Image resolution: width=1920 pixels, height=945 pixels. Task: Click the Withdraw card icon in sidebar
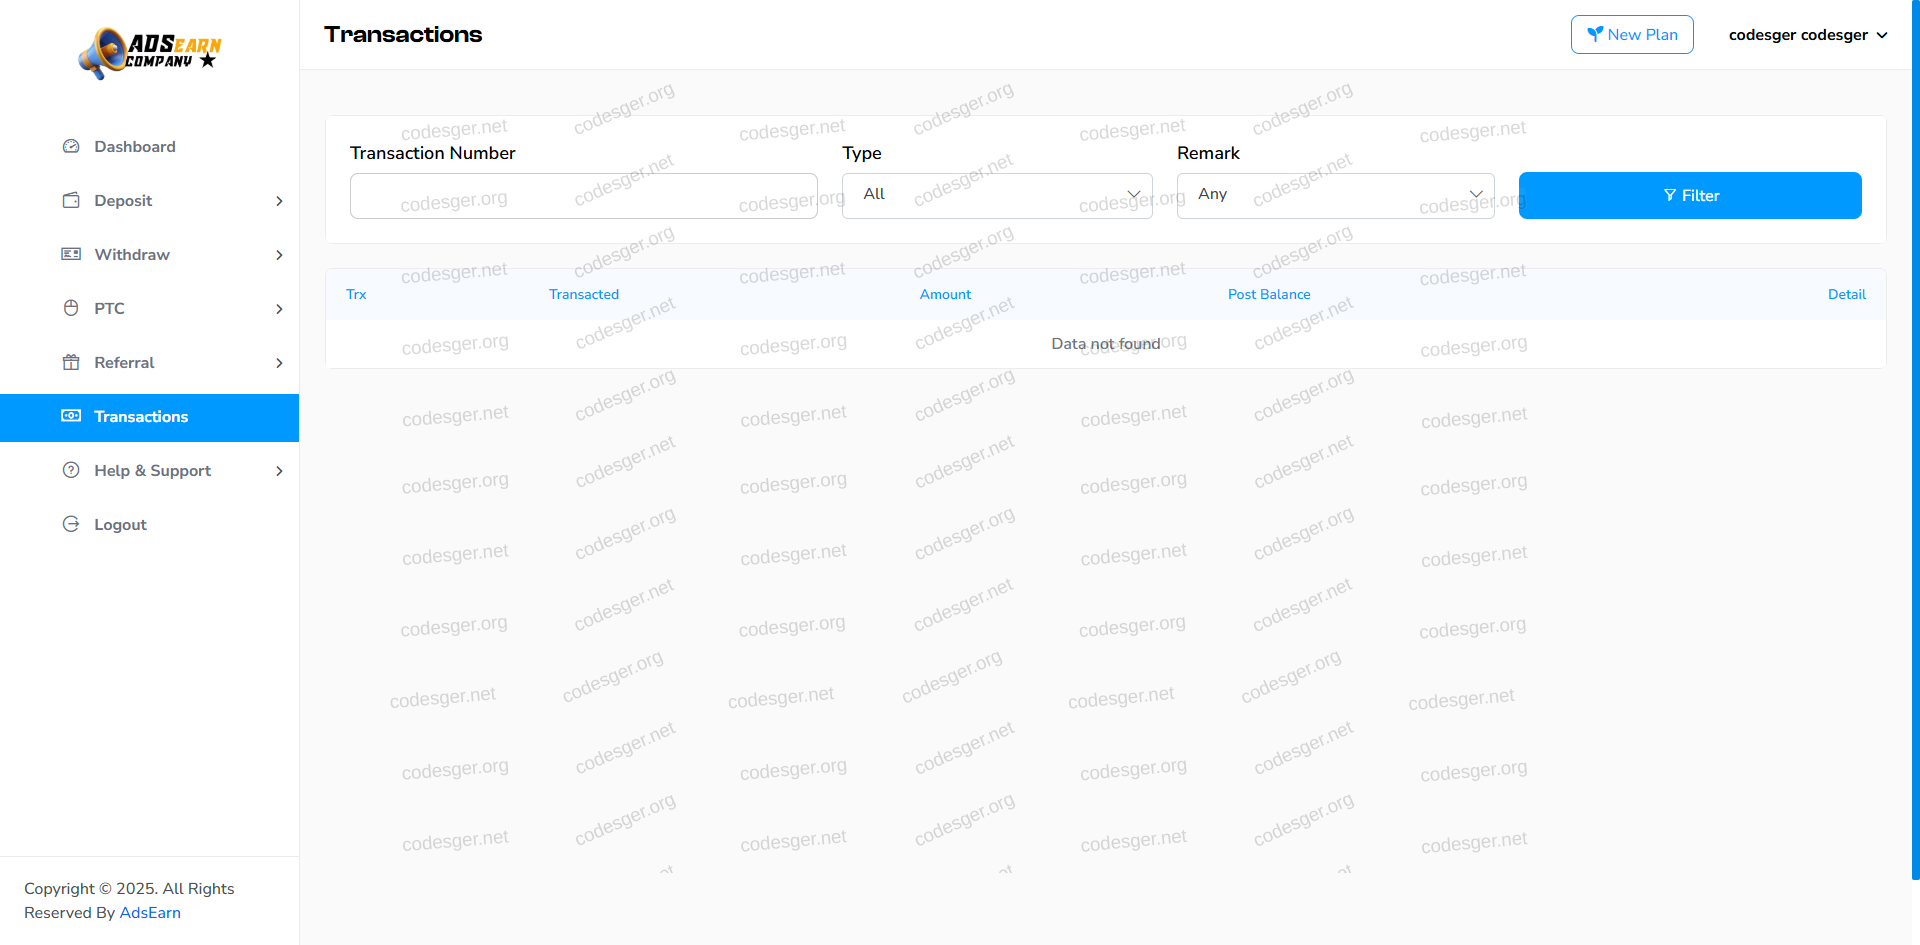point(71,255)
